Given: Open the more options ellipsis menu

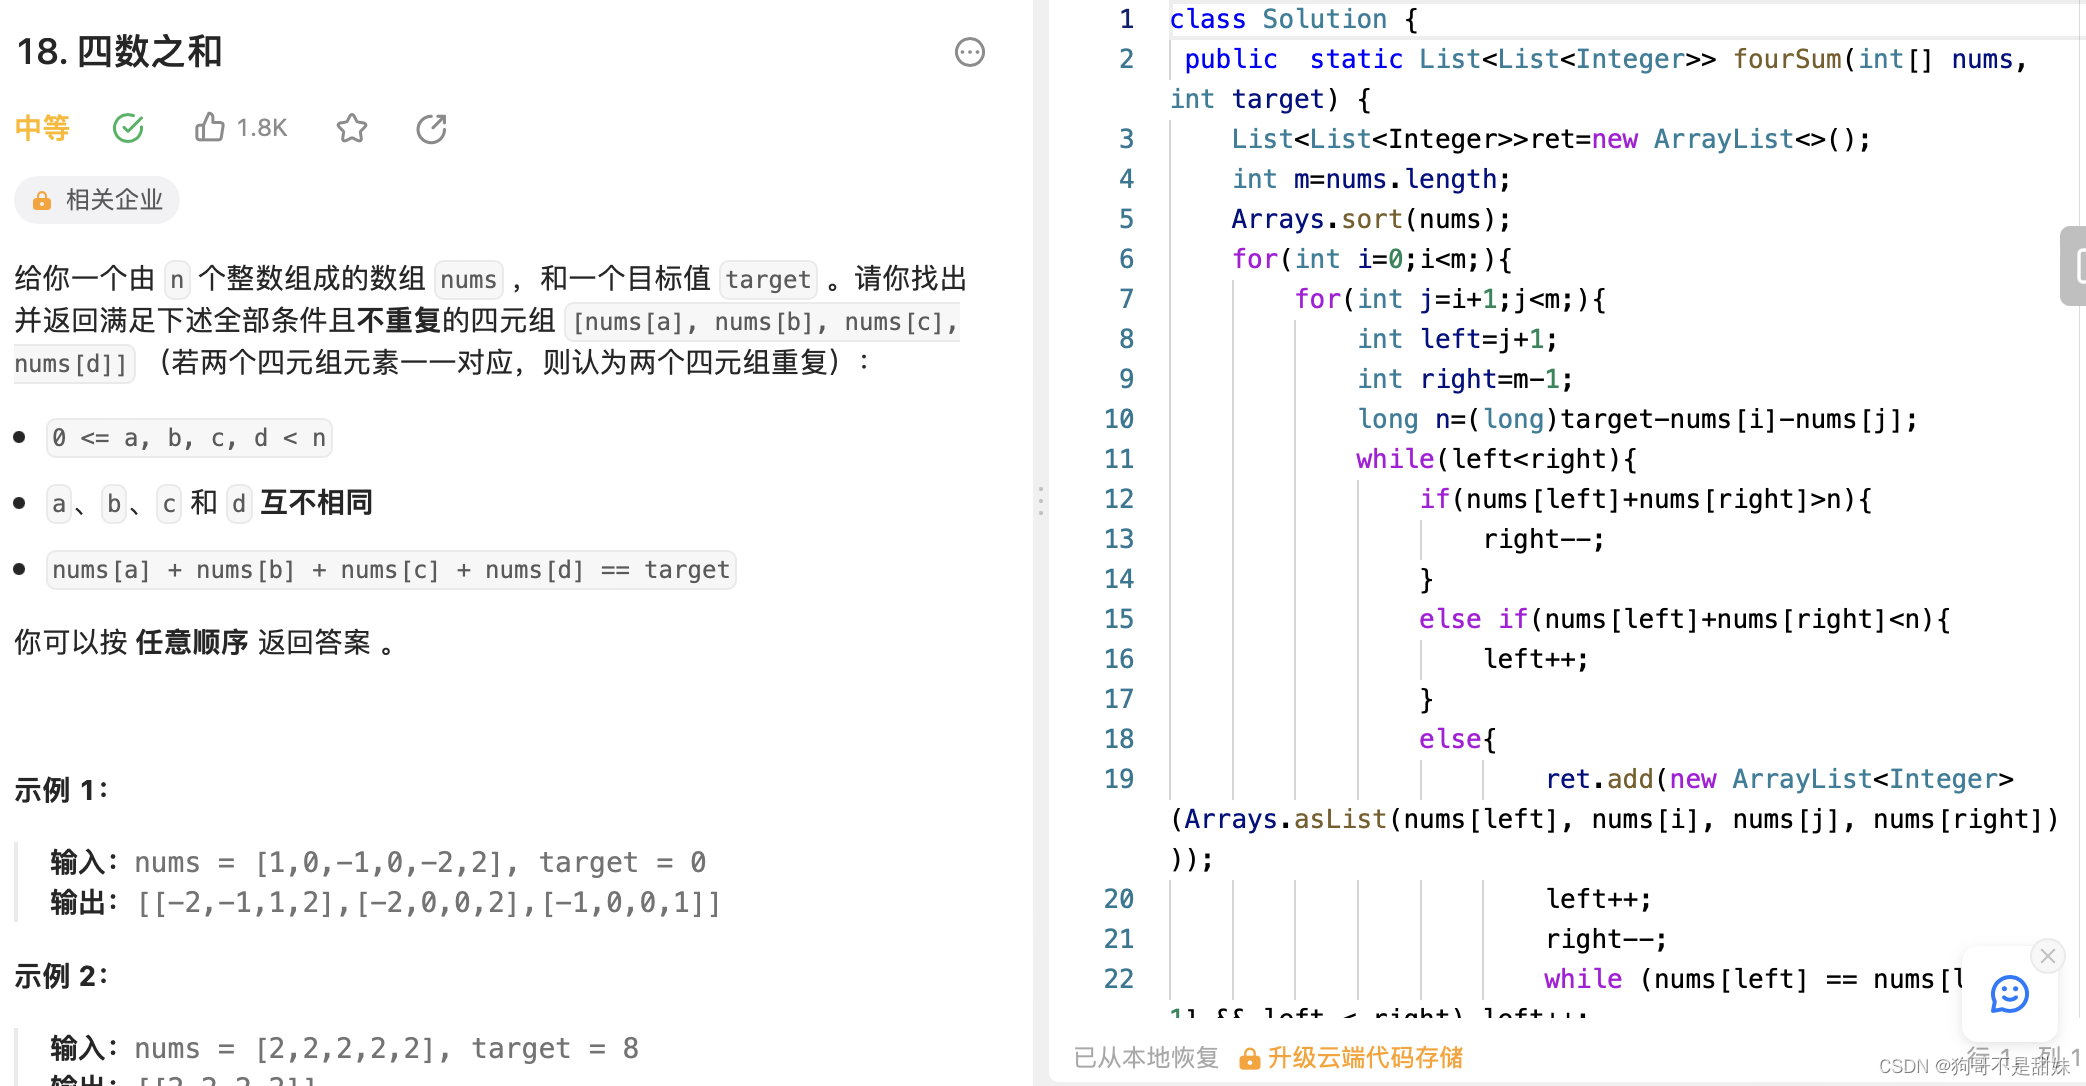Looking at the screenshot, I should (969, 52).
